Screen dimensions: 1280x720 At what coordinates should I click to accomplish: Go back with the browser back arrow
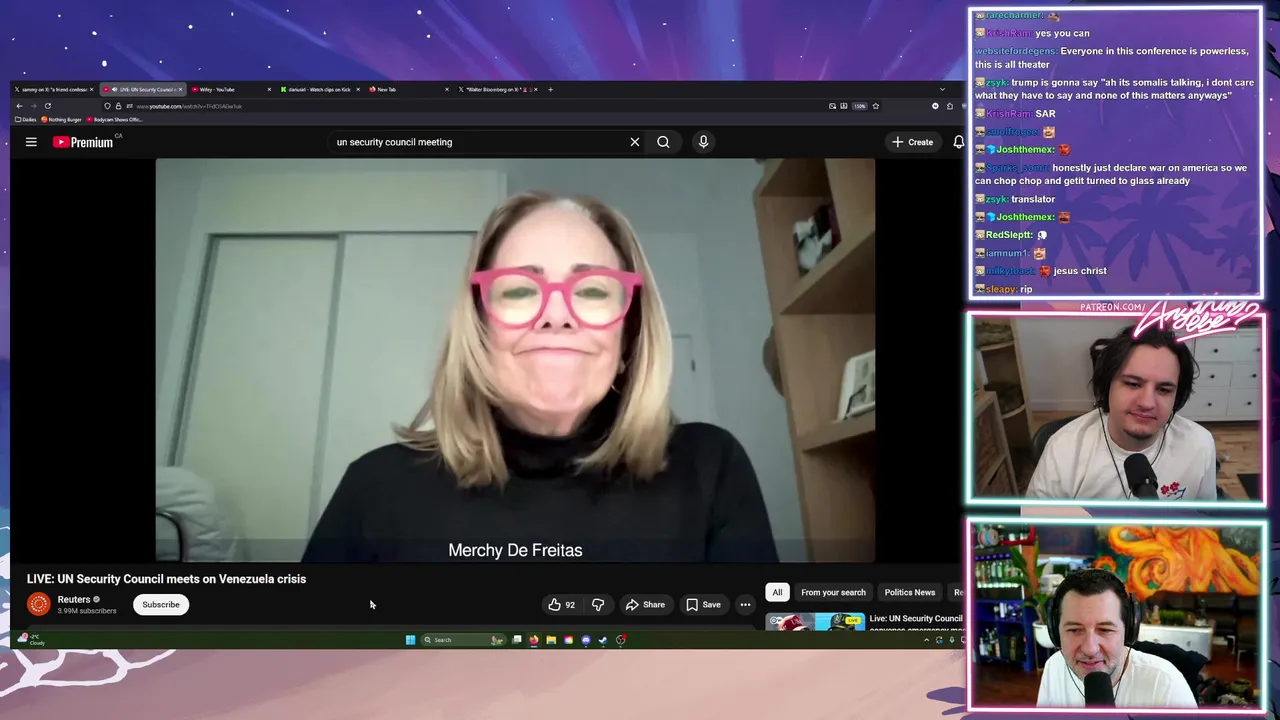[19, 106]
